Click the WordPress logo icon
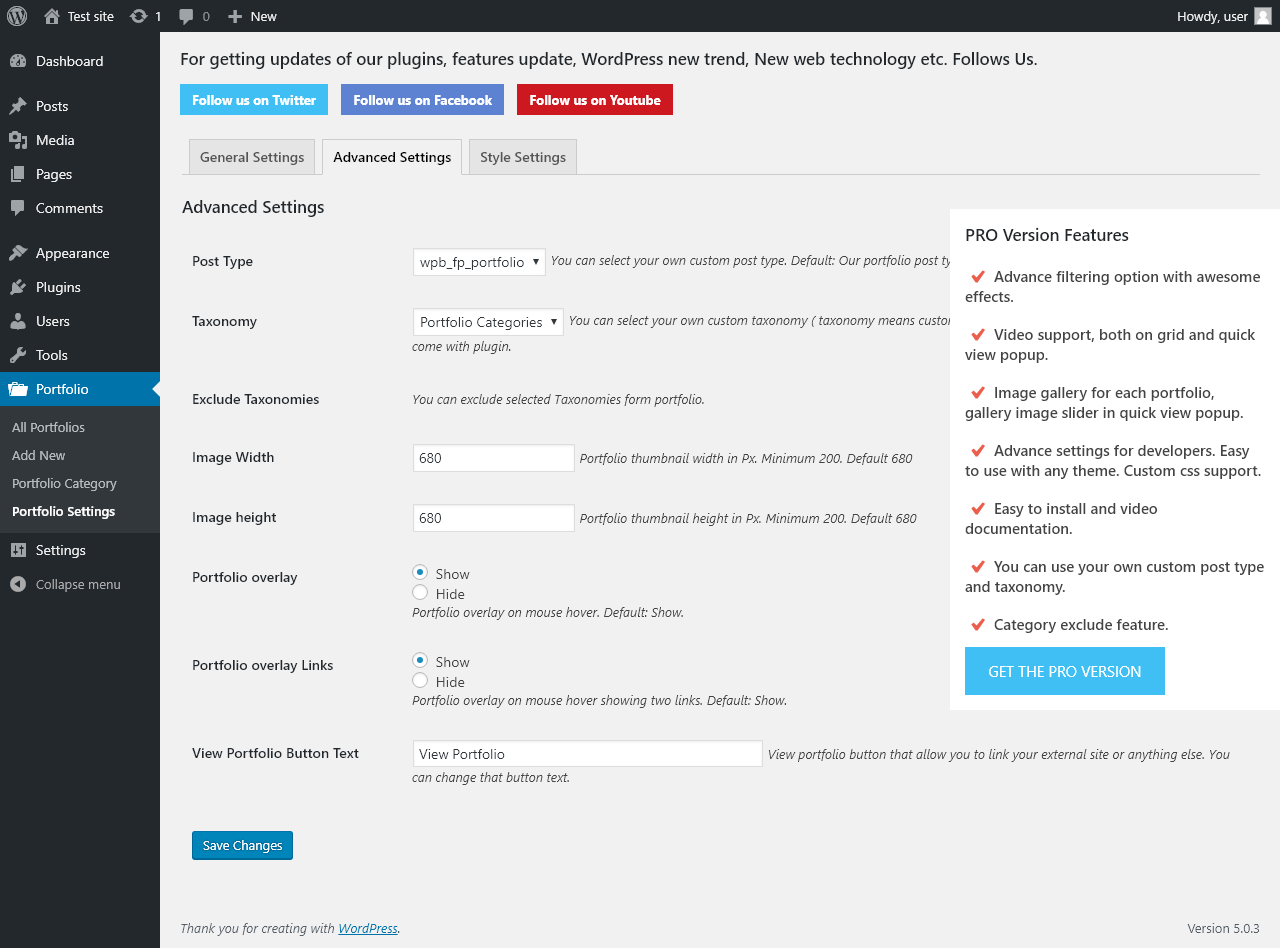The image size is (1280, 948). point(17,16)
